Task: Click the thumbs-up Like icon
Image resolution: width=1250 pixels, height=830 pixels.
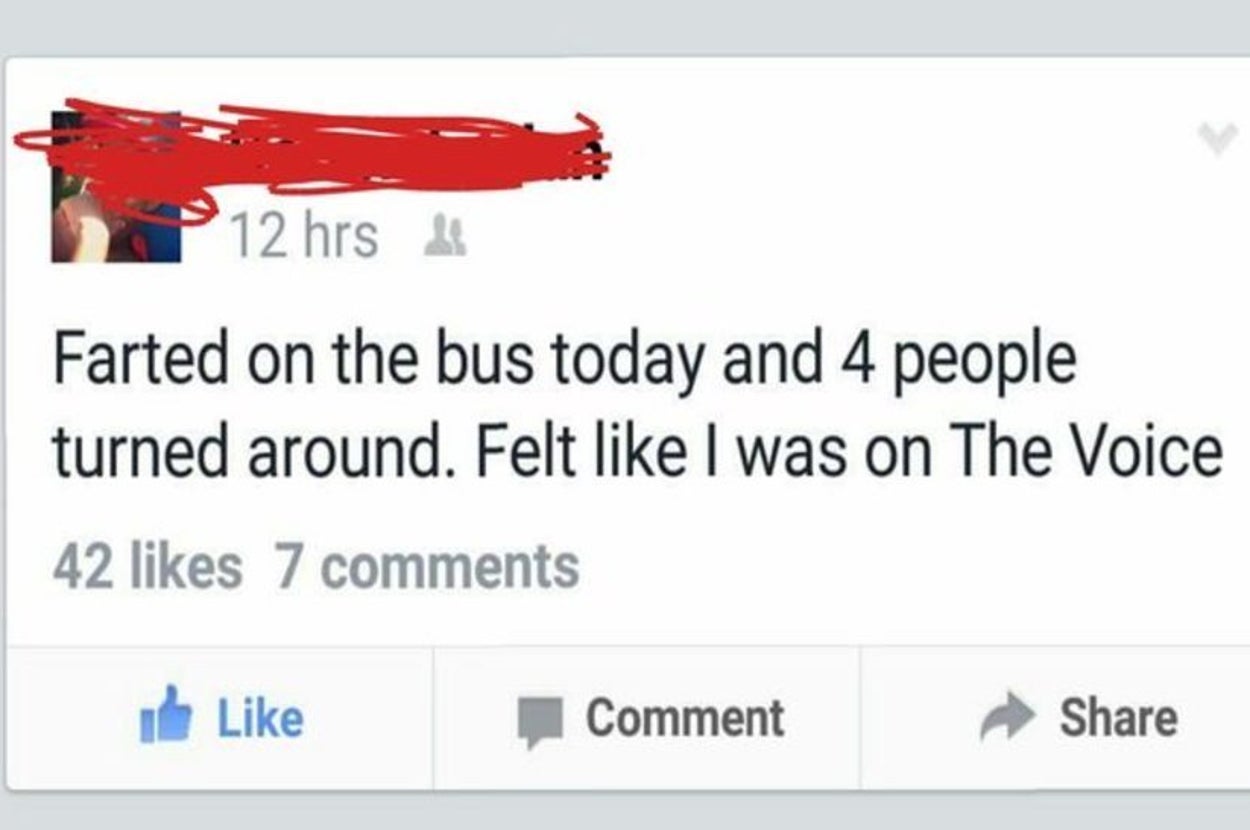Action: click(166, 718)
